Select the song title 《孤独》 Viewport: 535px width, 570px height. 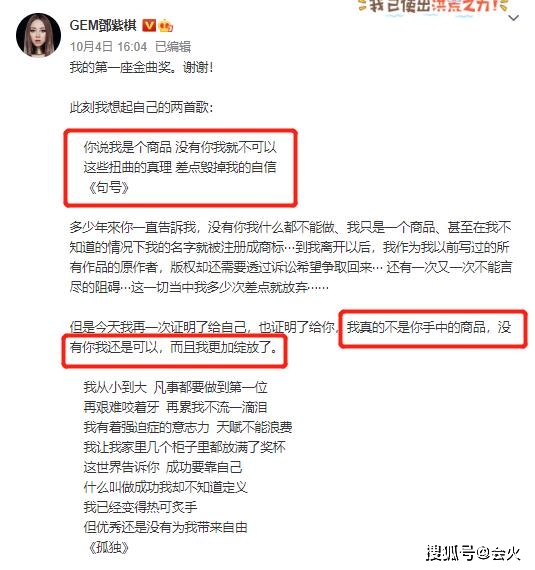[109, 547]
